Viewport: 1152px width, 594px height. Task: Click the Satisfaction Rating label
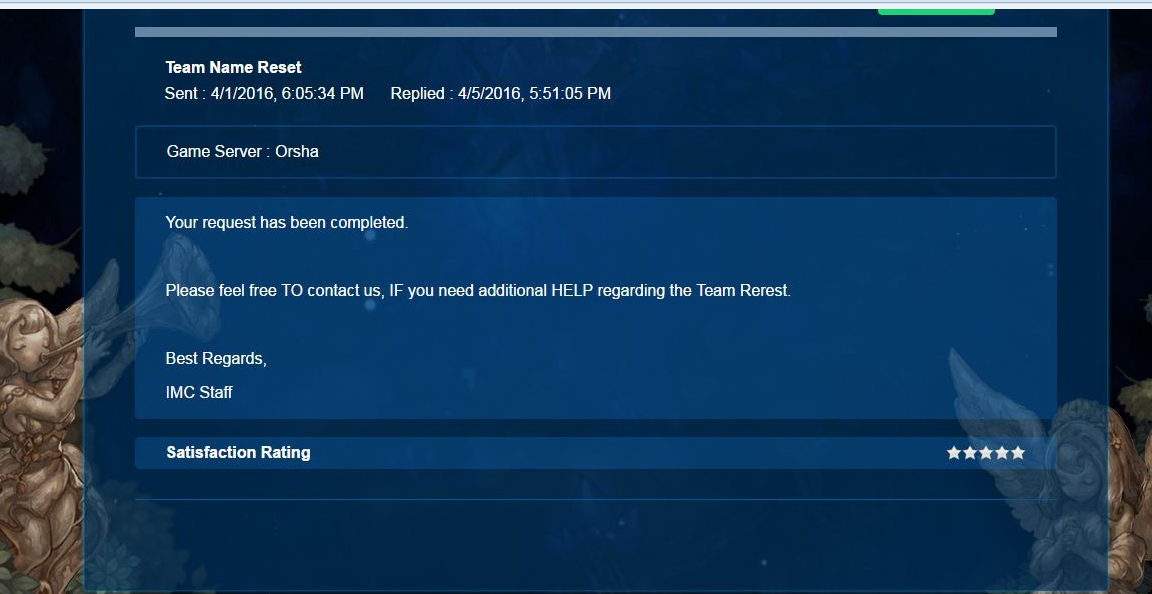point(238,453)
